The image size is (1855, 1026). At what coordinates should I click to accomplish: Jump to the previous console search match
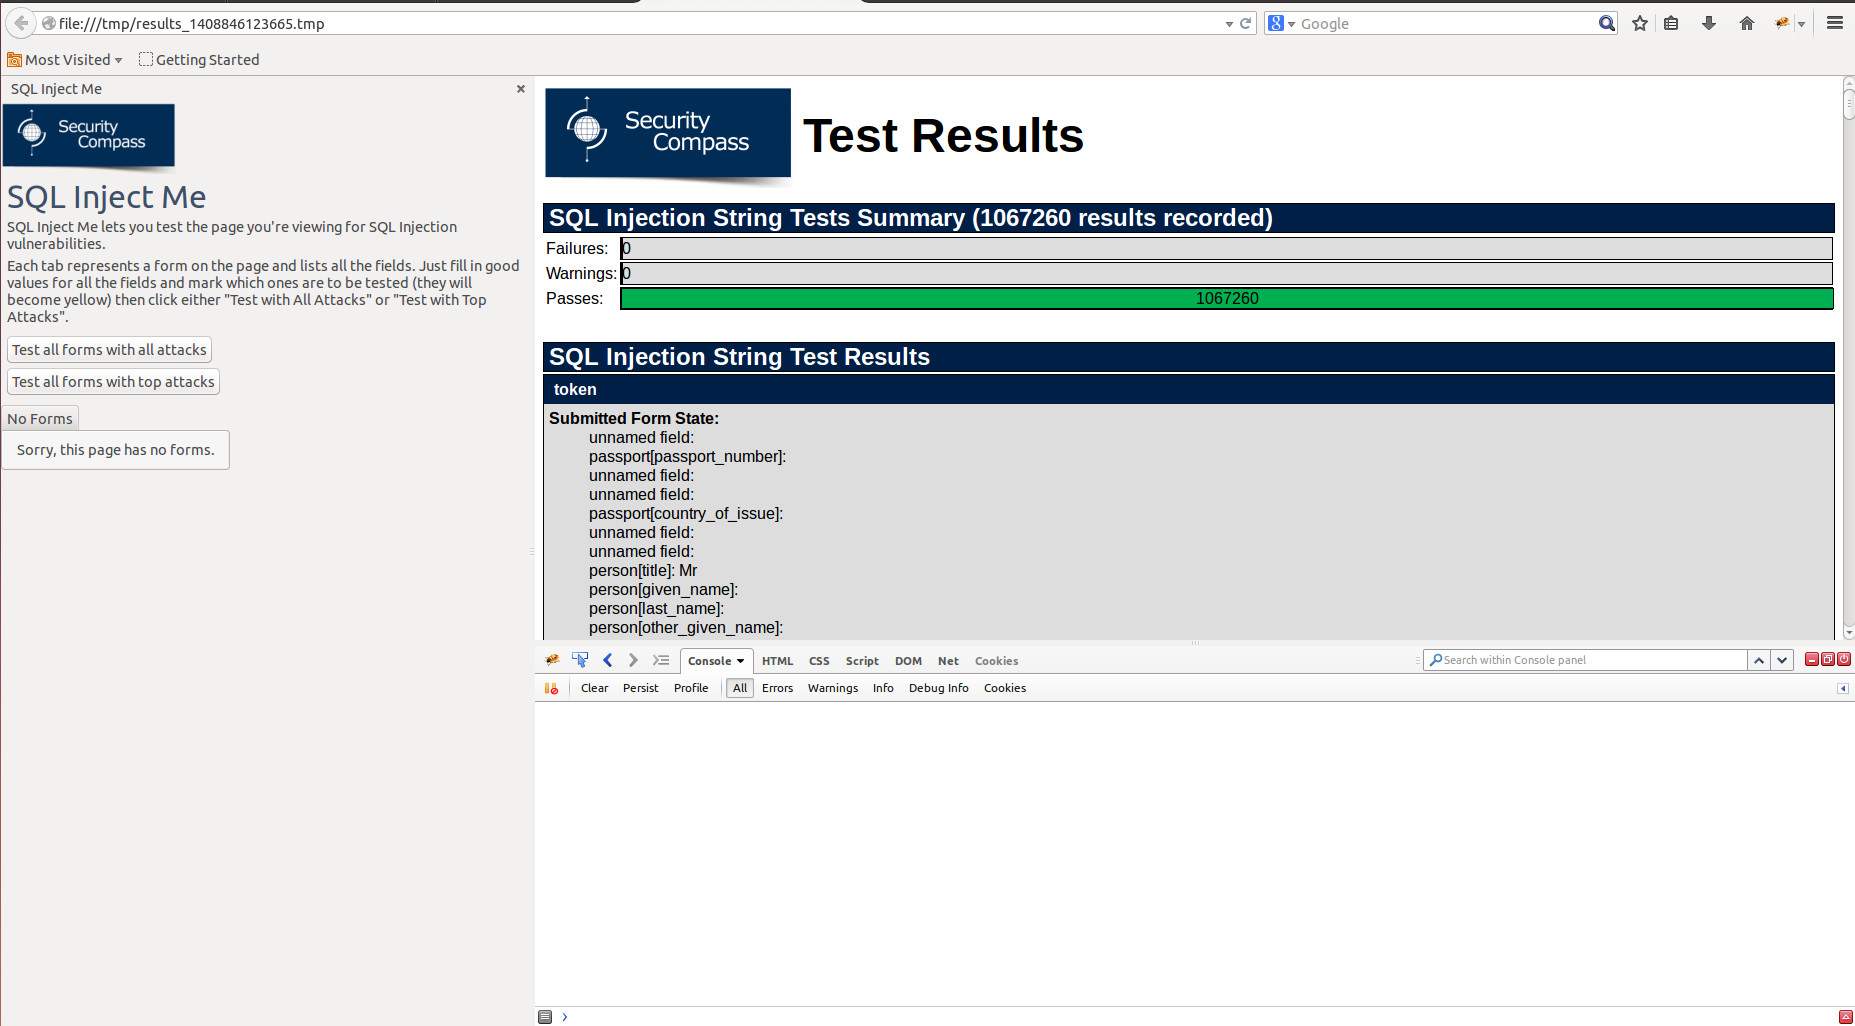(1759, 660)
